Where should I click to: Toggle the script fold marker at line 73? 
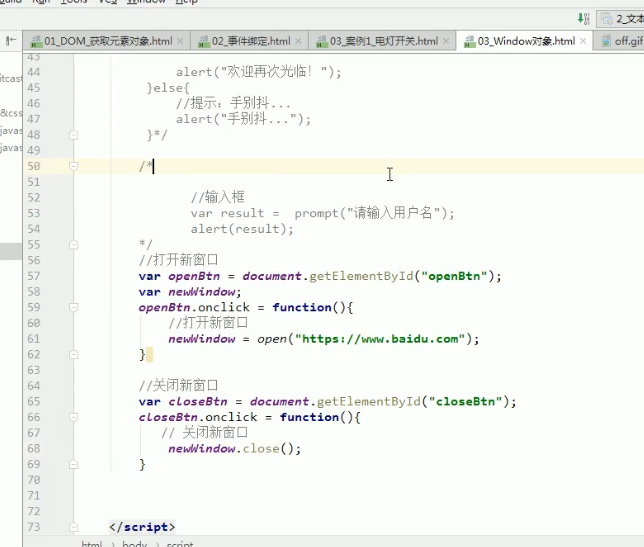click(74, 527)
